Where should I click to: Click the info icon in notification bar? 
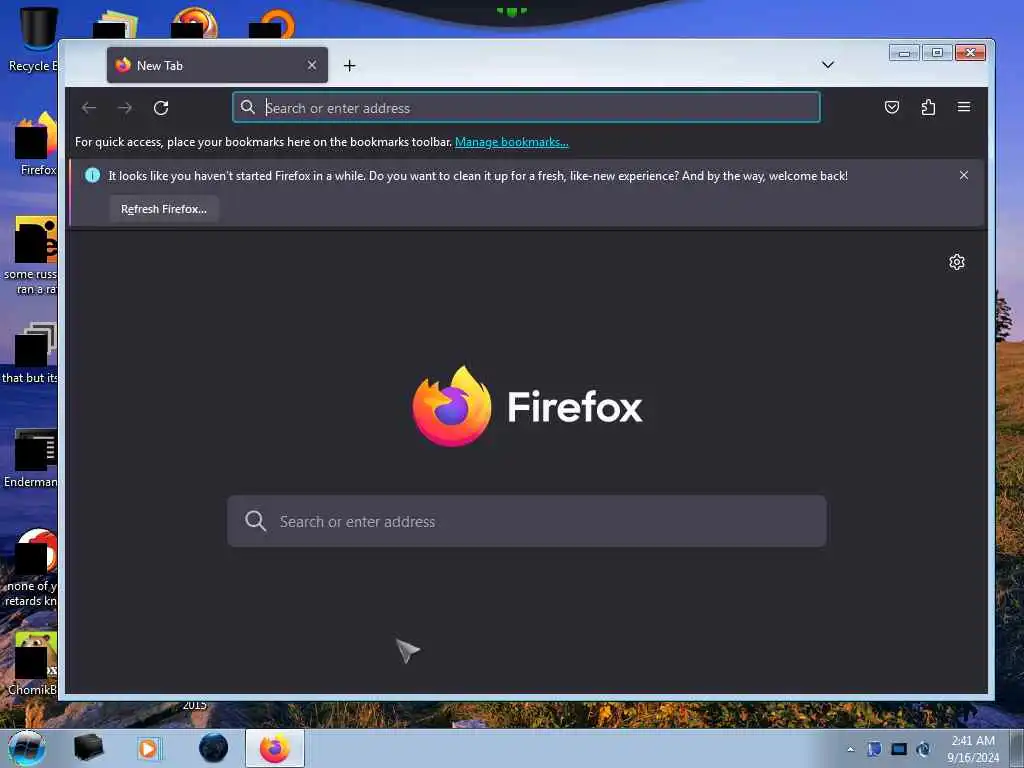pos(93,175)
